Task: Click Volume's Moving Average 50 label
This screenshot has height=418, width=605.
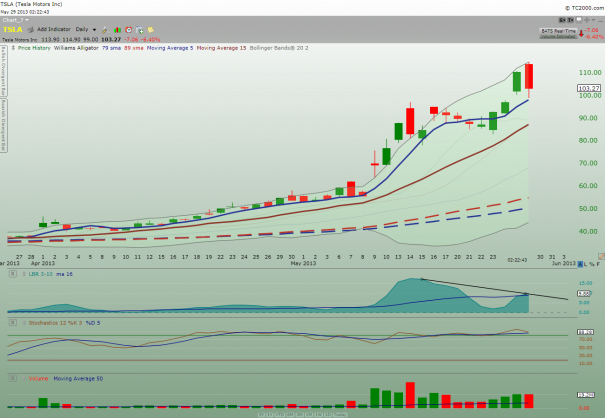Action: [78, 379]
